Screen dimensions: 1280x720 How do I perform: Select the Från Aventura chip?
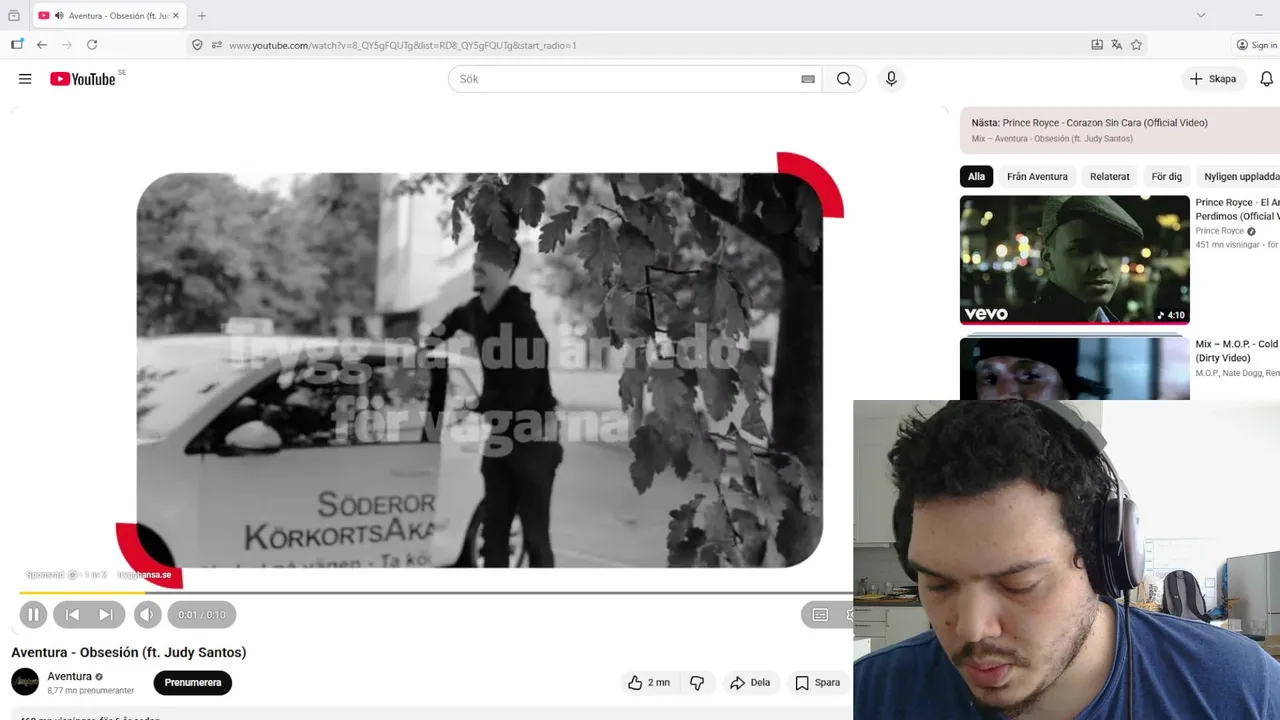(1037, 177)
